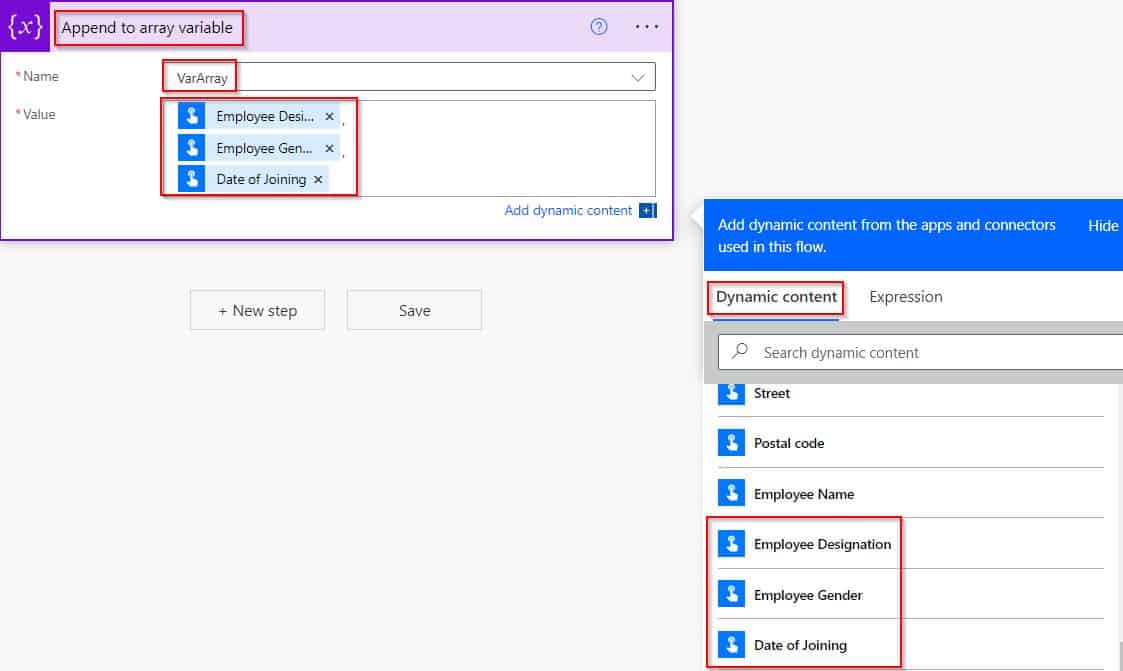Click the plus icon beside Add dynamic content
This screenshot has height=671, width=1123.
[x=647, y=211]
